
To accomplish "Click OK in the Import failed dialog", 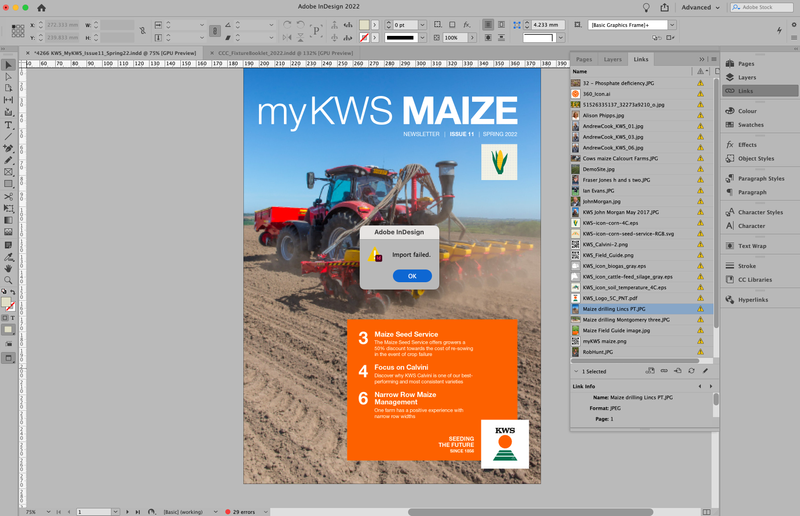I will (398, 276).
